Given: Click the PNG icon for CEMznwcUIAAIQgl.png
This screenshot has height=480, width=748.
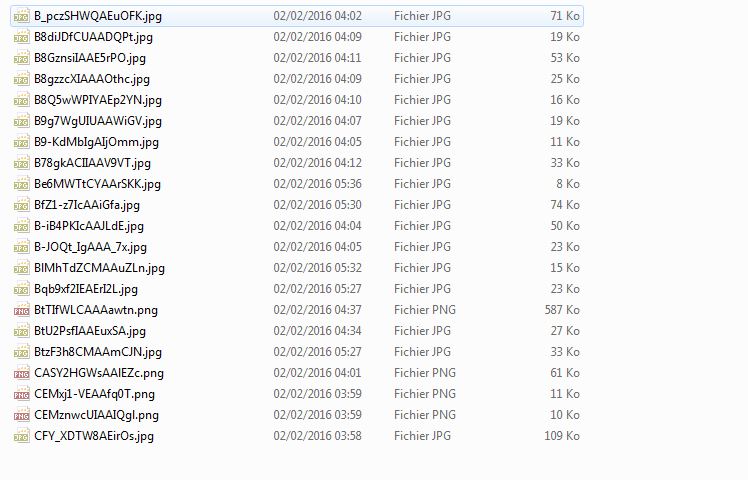Looking at the screenshot, I should point(21,415).
